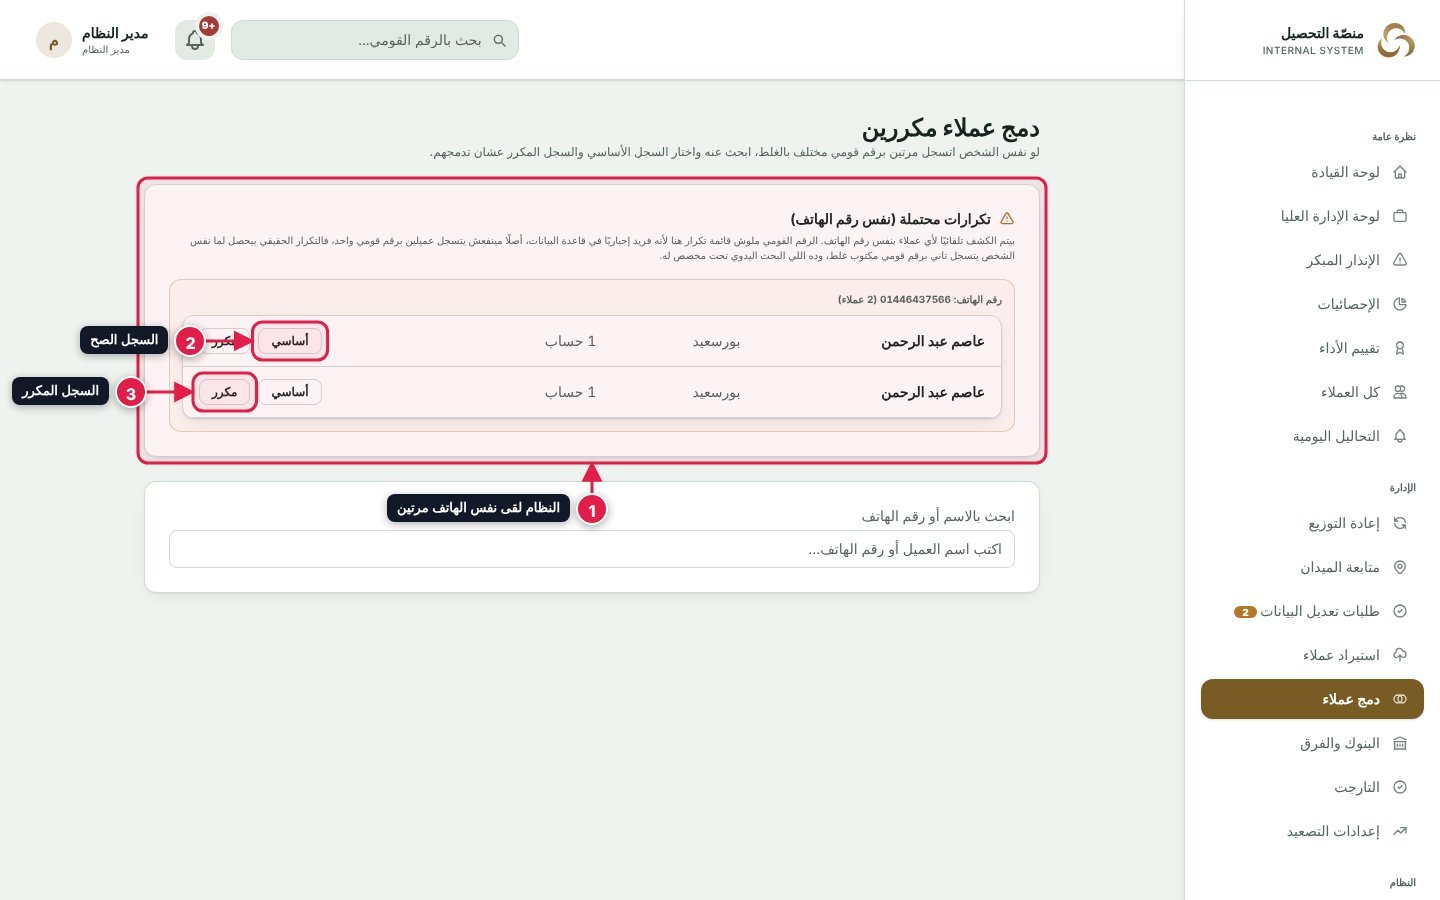Viewport: 1440px width, 900px height.
Task: Open الإحصائيات page from sidebar
Action: [x=1312, y=304]
